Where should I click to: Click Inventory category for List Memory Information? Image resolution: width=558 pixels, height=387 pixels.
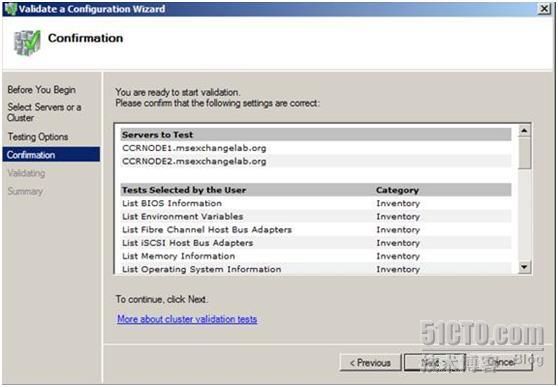398,256
